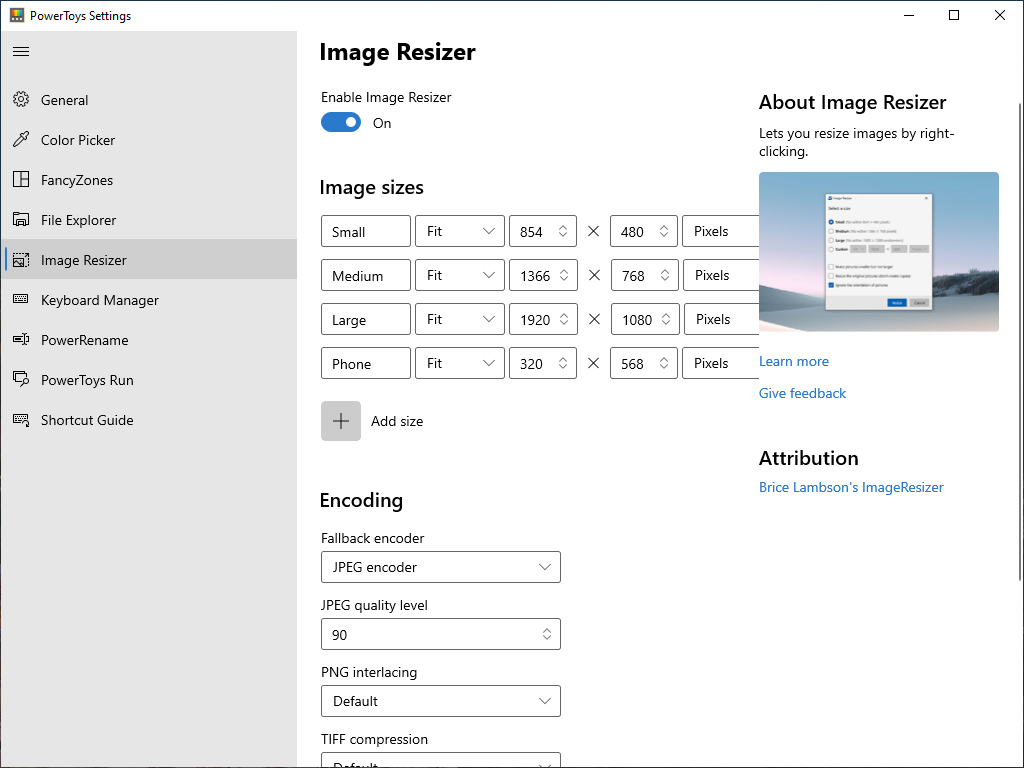
Task: Click the Medium size name field
Action: point(366,275)
